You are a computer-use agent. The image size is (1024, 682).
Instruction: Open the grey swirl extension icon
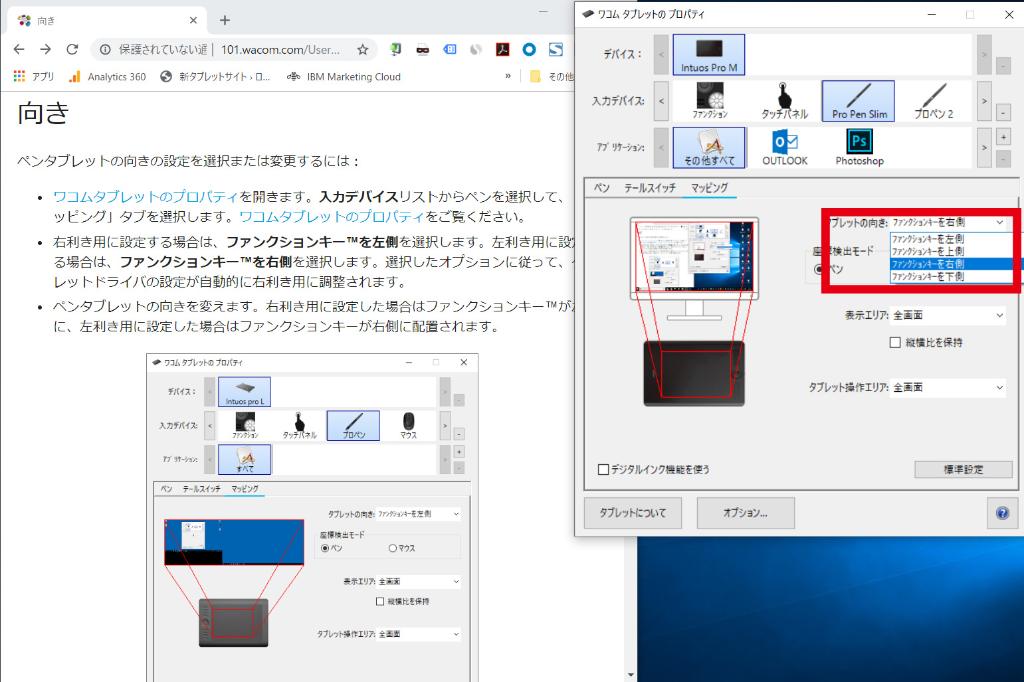[476, 49]
